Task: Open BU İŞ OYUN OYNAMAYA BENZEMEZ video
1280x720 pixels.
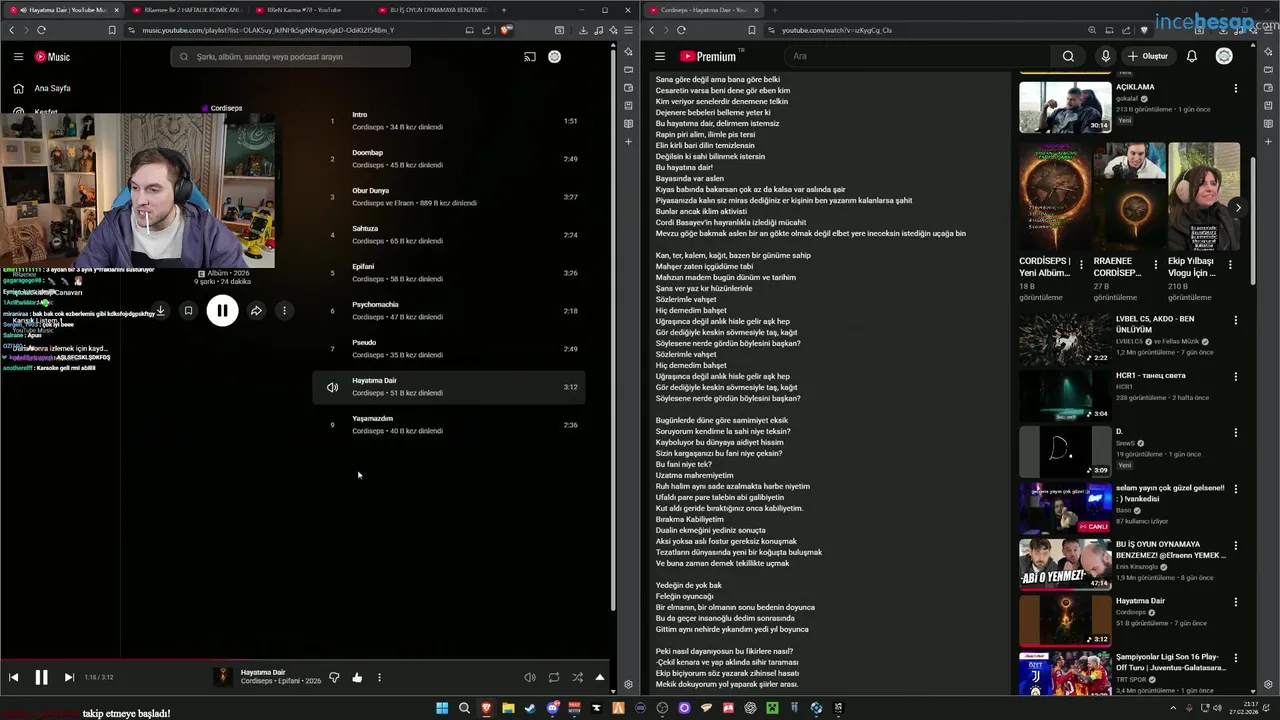Action: coord(1065,563)
